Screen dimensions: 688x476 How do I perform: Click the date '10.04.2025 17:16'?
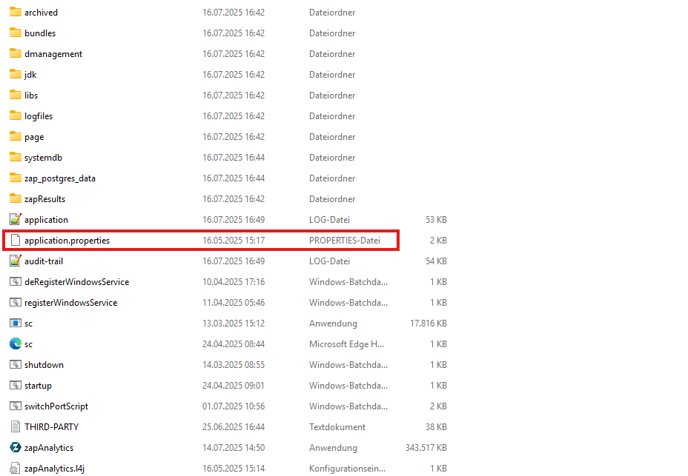[233, 282]
